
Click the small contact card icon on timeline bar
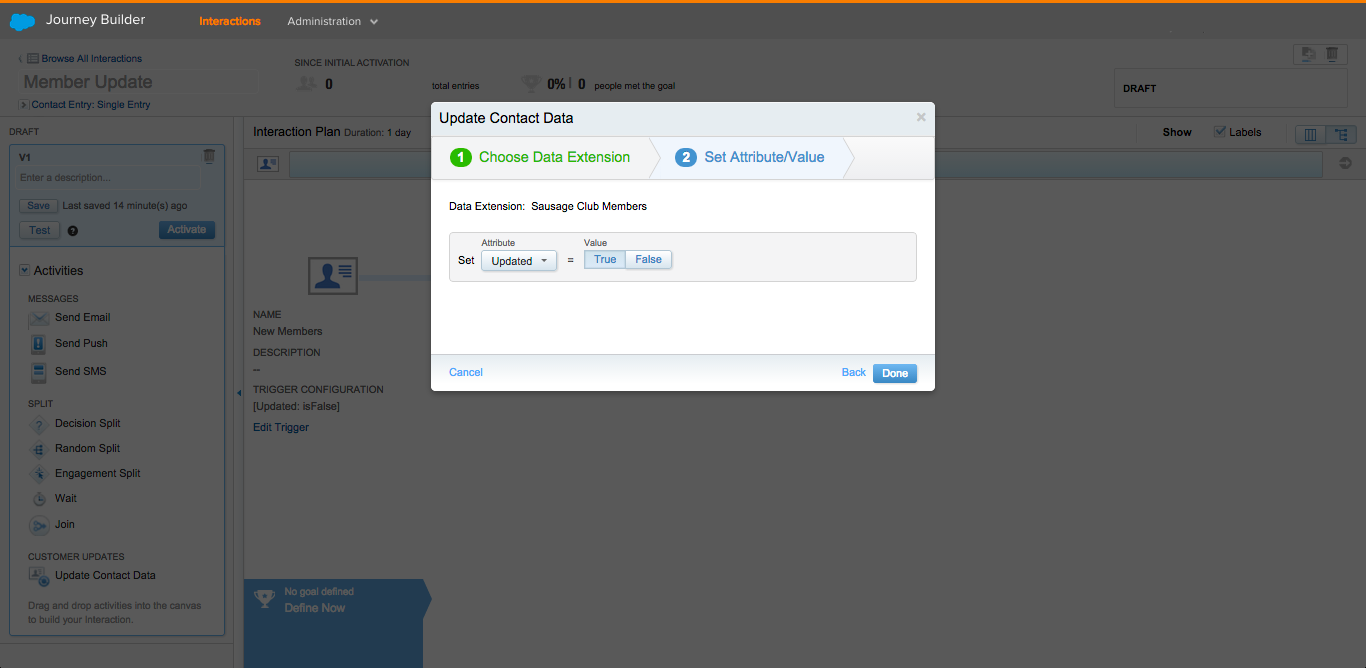click(268, 164)
